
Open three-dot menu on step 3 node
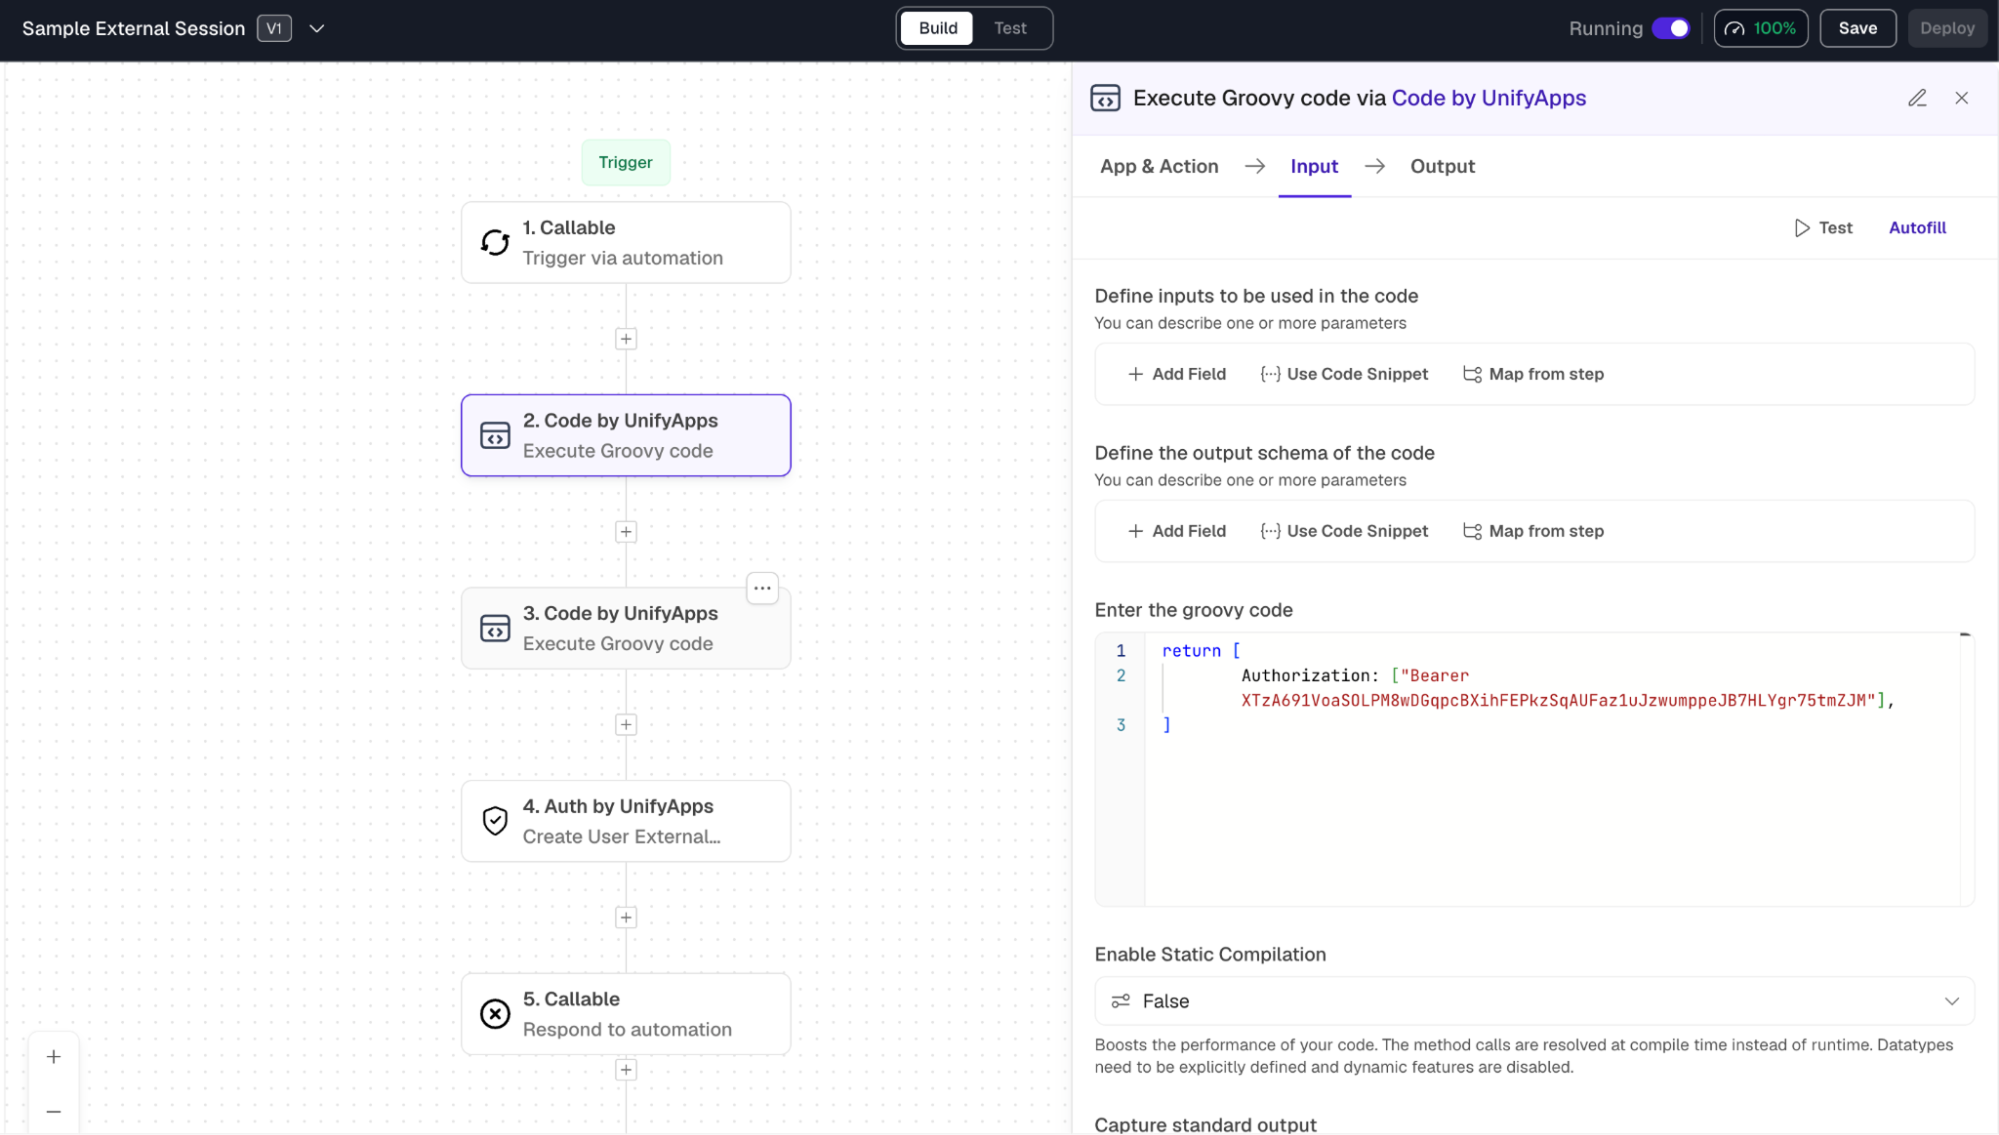[762, 588]
